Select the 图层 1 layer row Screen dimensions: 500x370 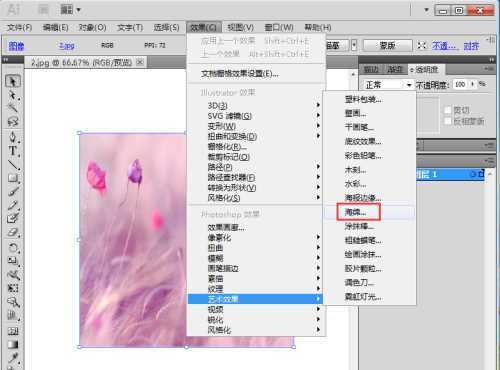(x=450, y=174)
